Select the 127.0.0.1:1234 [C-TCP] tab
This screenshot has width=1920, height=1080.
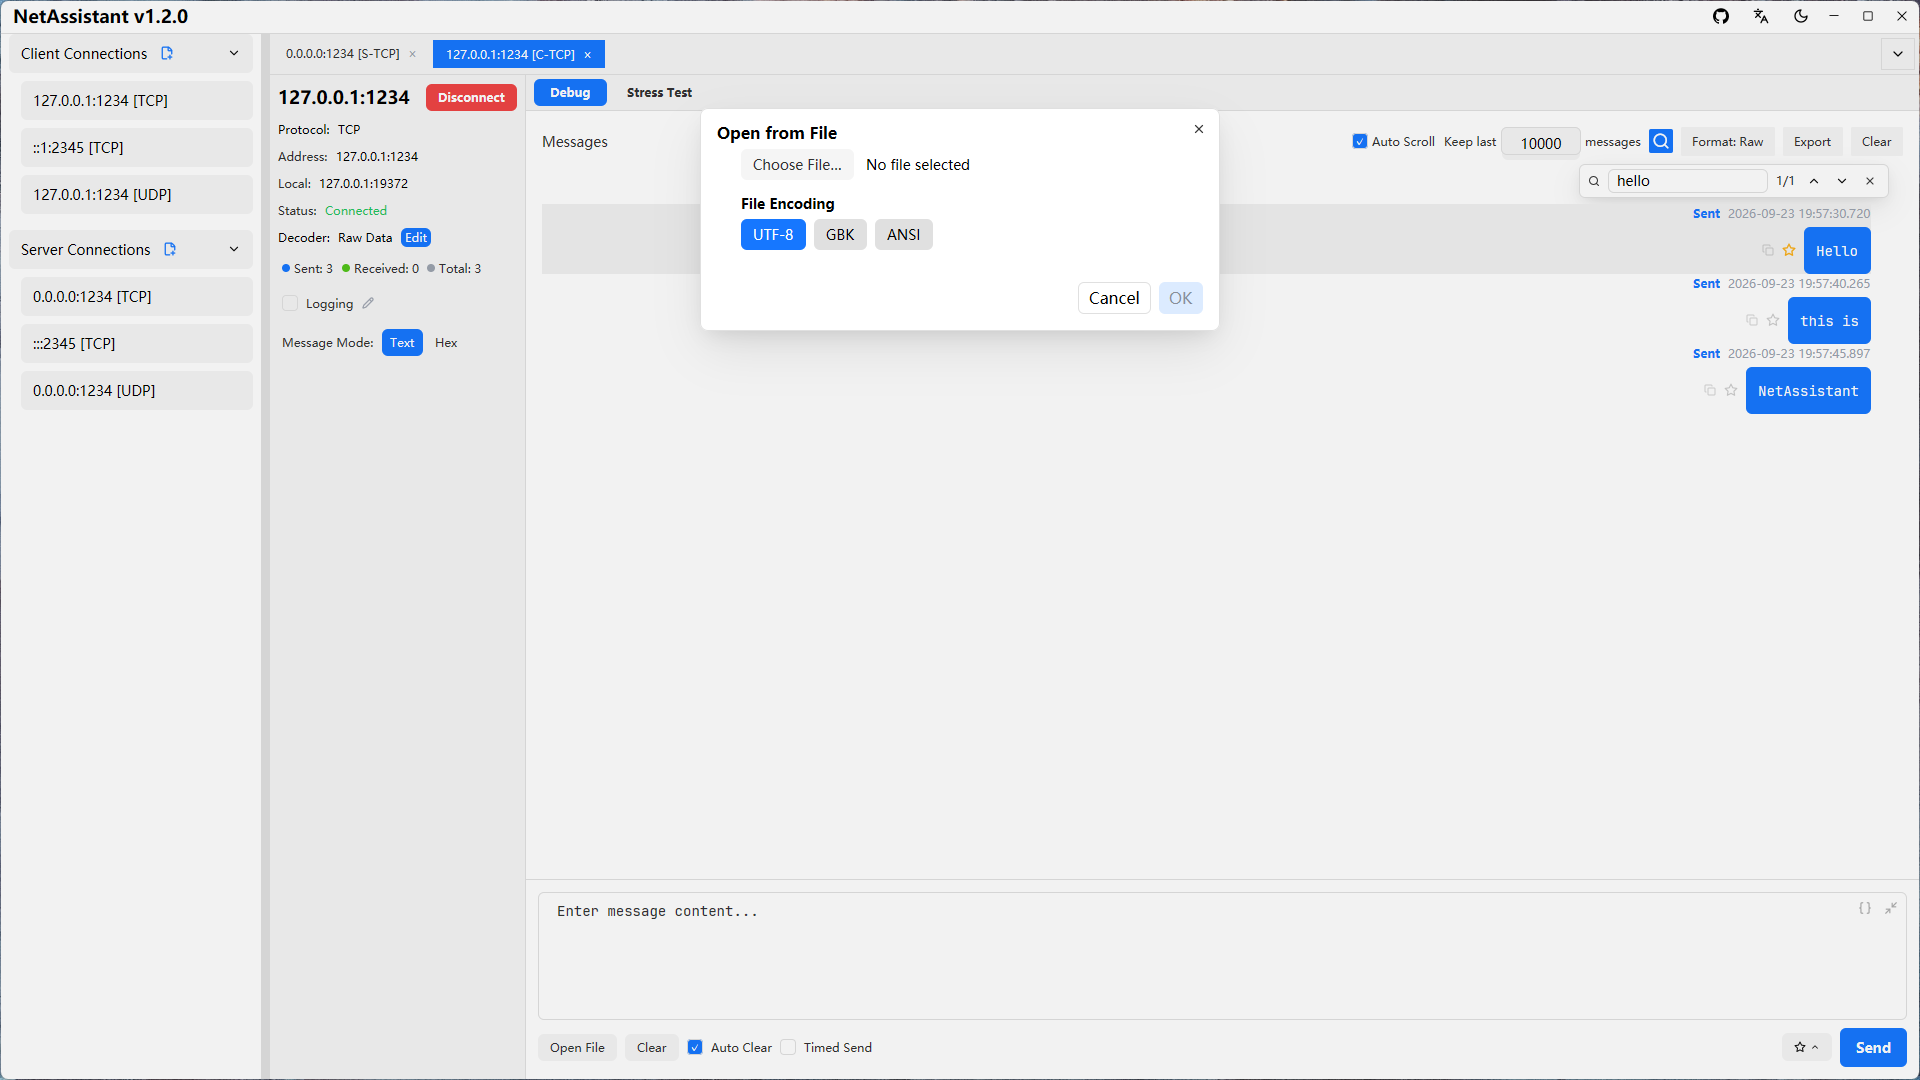[x=510, y=55]
